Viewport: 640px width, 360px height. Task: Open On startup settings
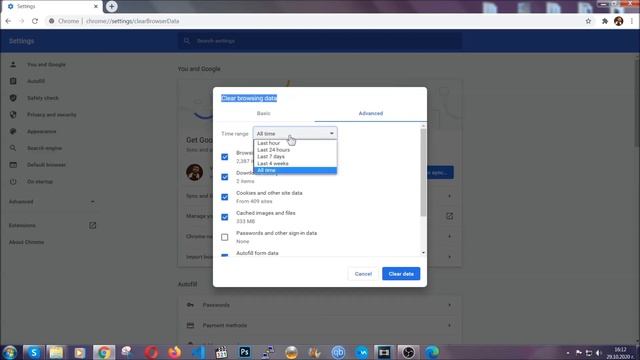tap(40, 182)
